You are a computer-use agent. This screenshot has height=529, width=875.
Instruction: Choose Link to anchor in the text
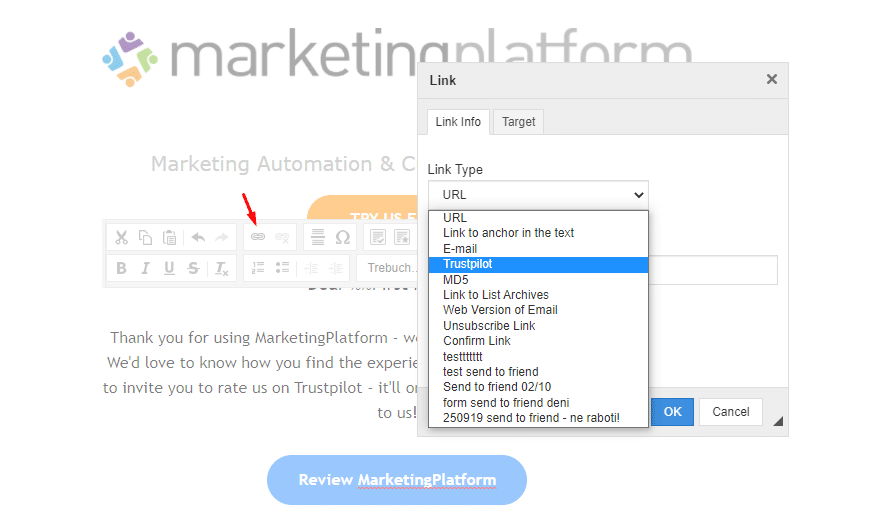(538, 233)
